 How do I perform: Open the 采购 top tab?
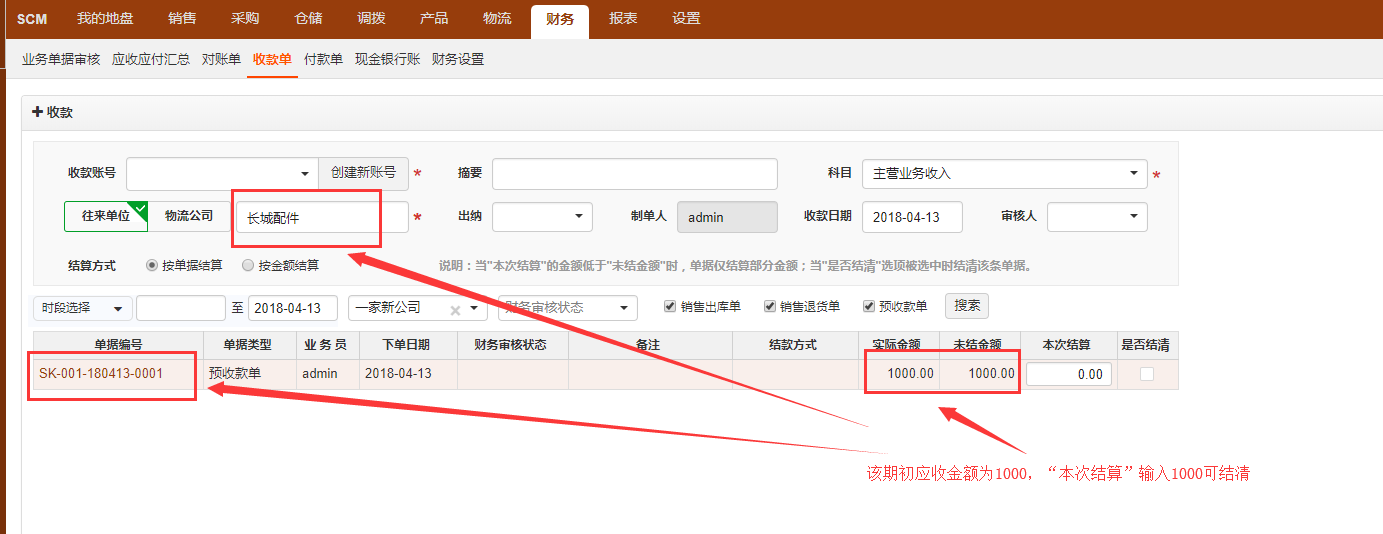245,19
